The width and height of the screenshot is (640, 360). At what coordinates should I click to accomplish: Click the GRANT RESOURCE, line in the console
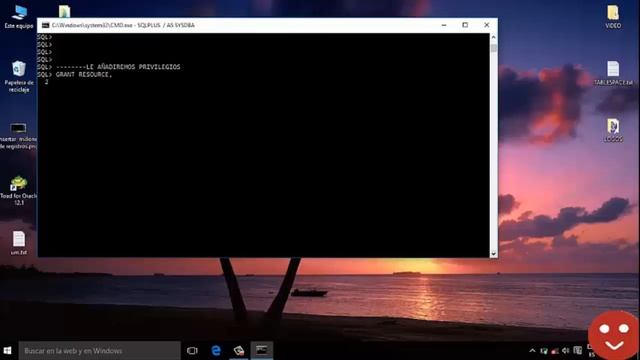84,74
